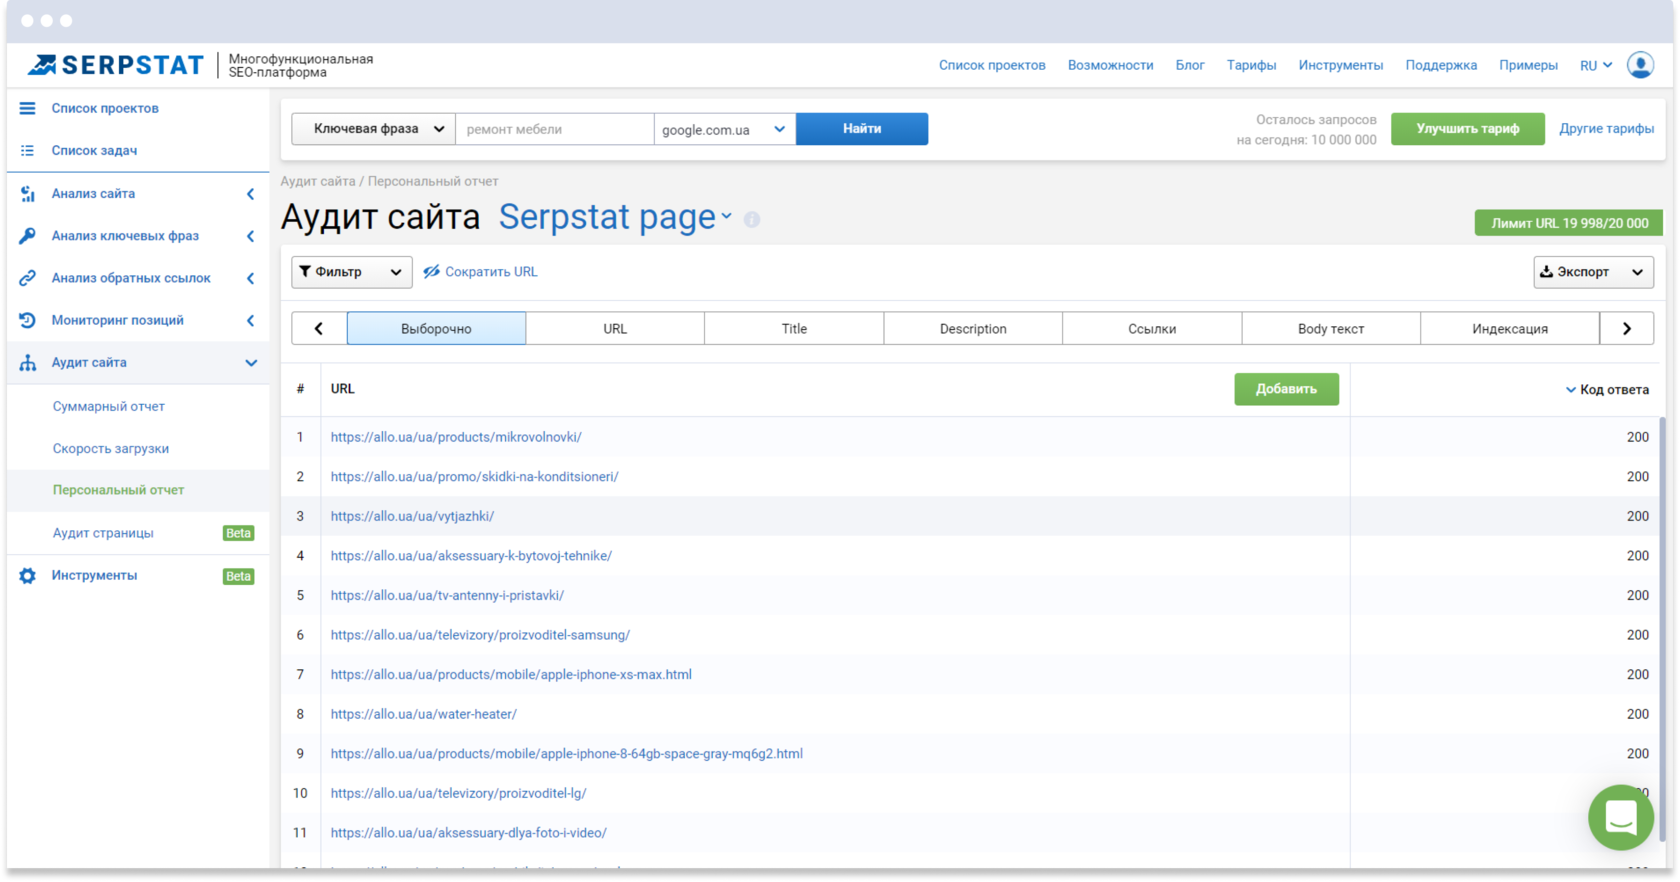
Task: Click the green Добавить button
Action: coord(1286,389)
